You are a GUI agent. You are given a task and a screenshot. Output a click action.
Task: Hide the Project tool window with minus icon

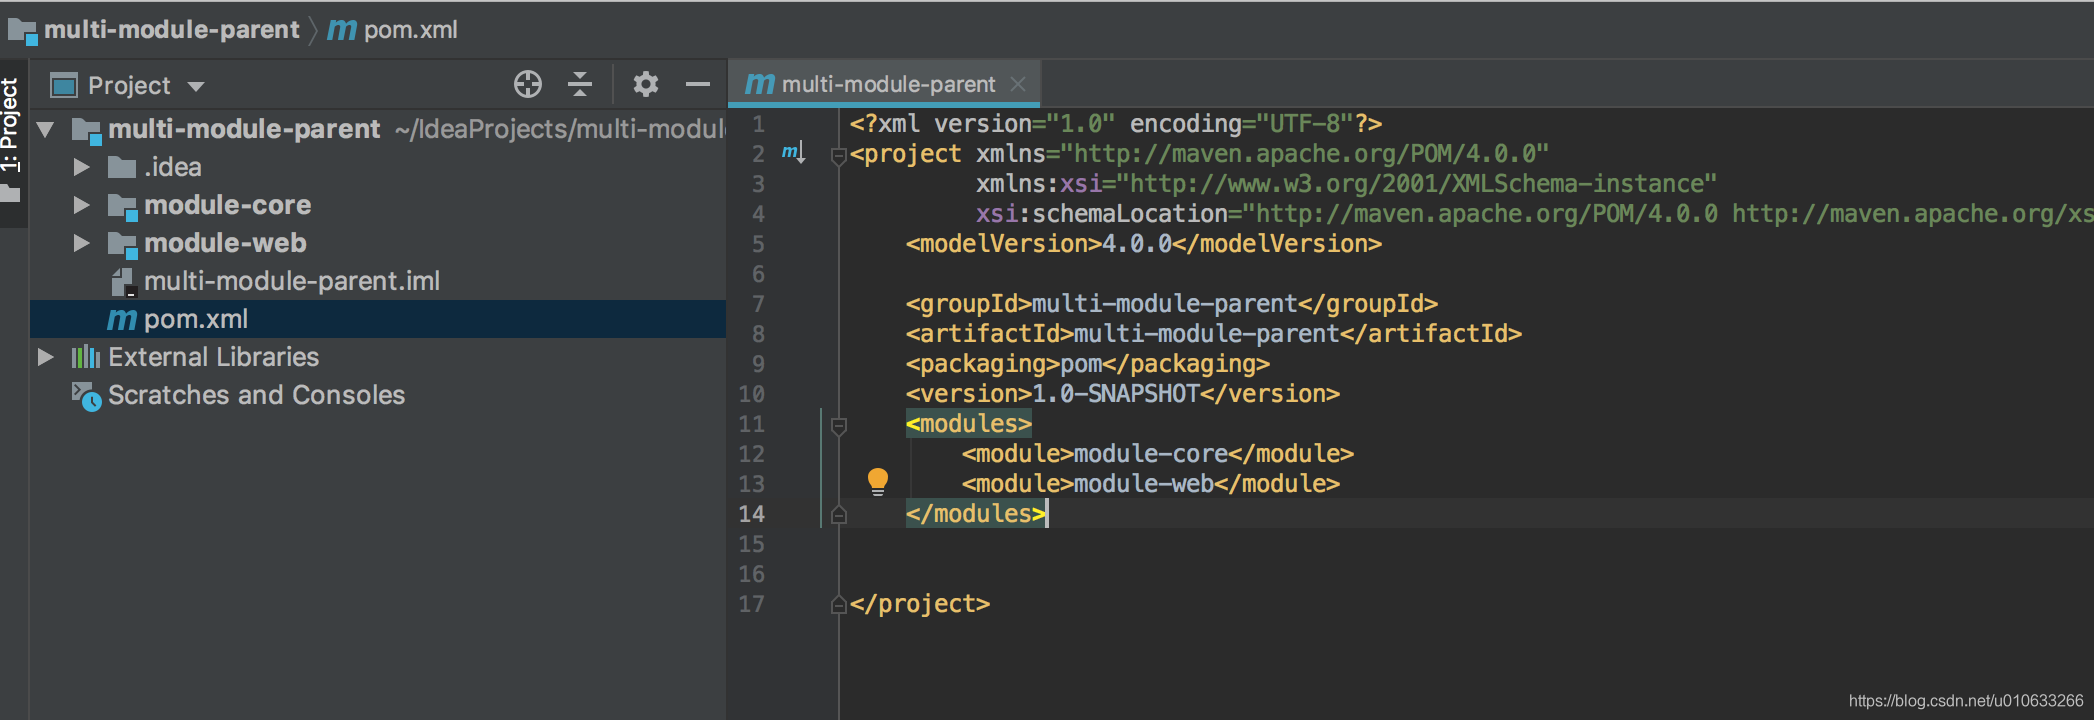(x=698, y=84)
